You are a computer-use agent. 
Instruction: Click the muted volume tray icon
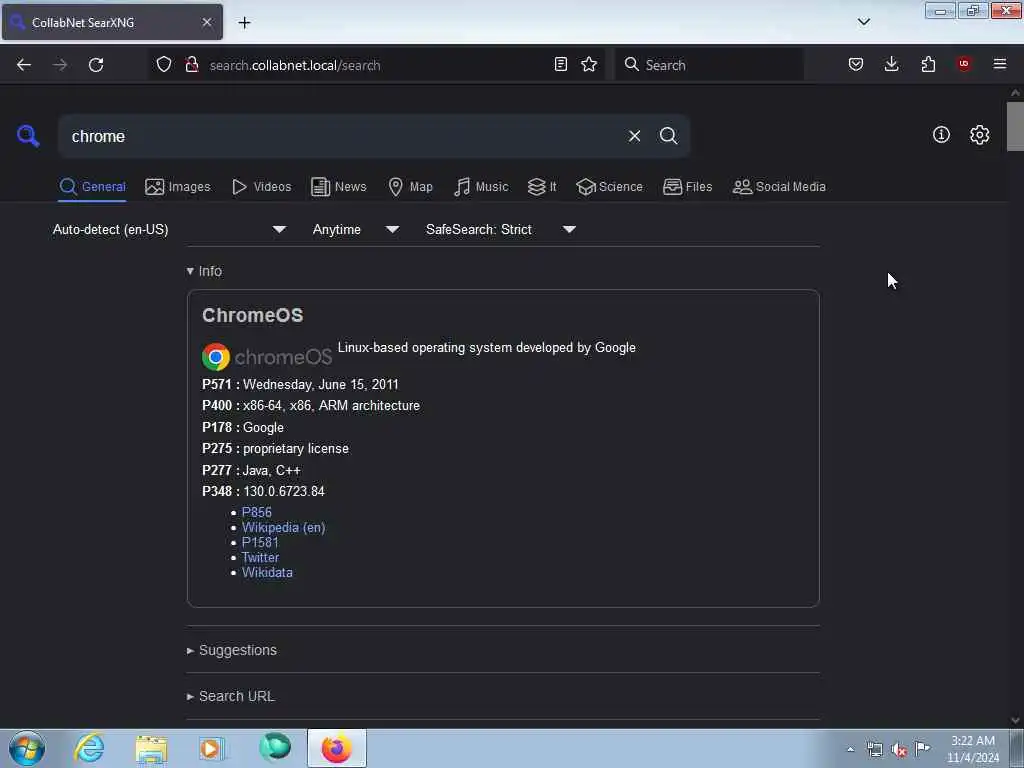[x=899, y=750]
